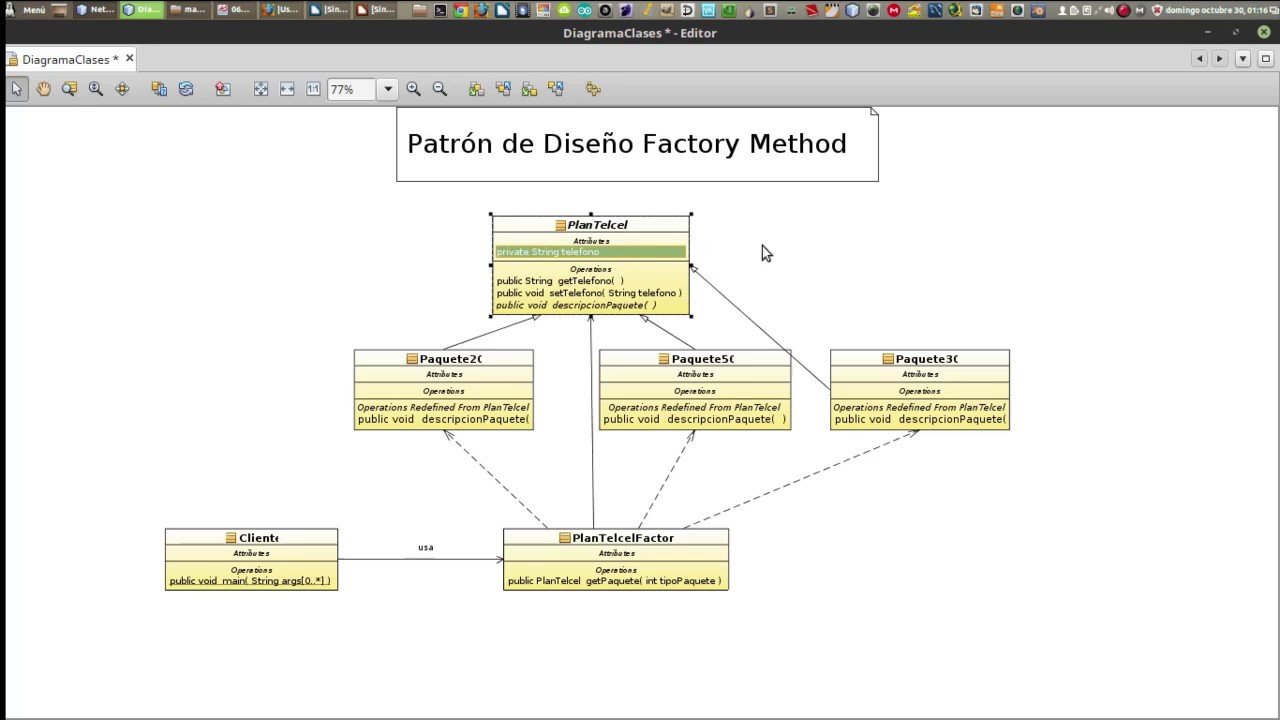Viewport: 1280px width, 720px height.
Task: Click the export image toolbar icon
Action: (x=223, y=89)
